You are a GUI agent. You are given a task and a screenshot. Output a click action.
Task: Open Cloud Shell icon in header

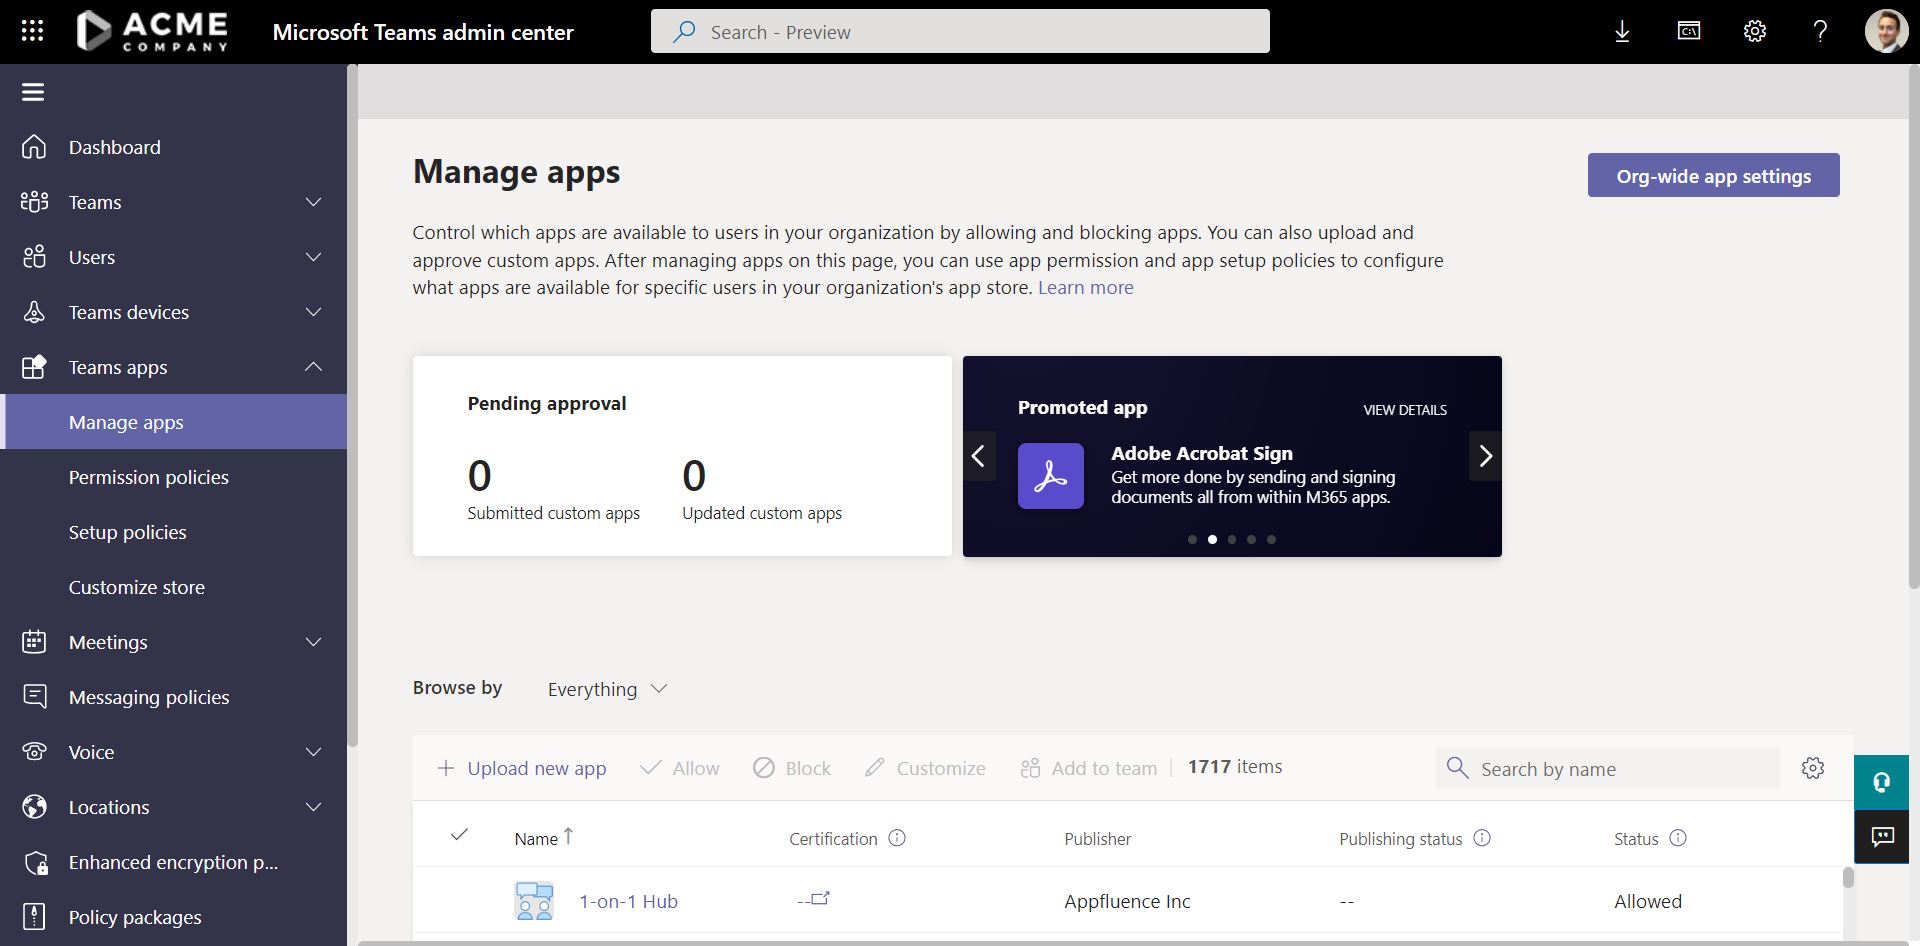point(1689,31)
